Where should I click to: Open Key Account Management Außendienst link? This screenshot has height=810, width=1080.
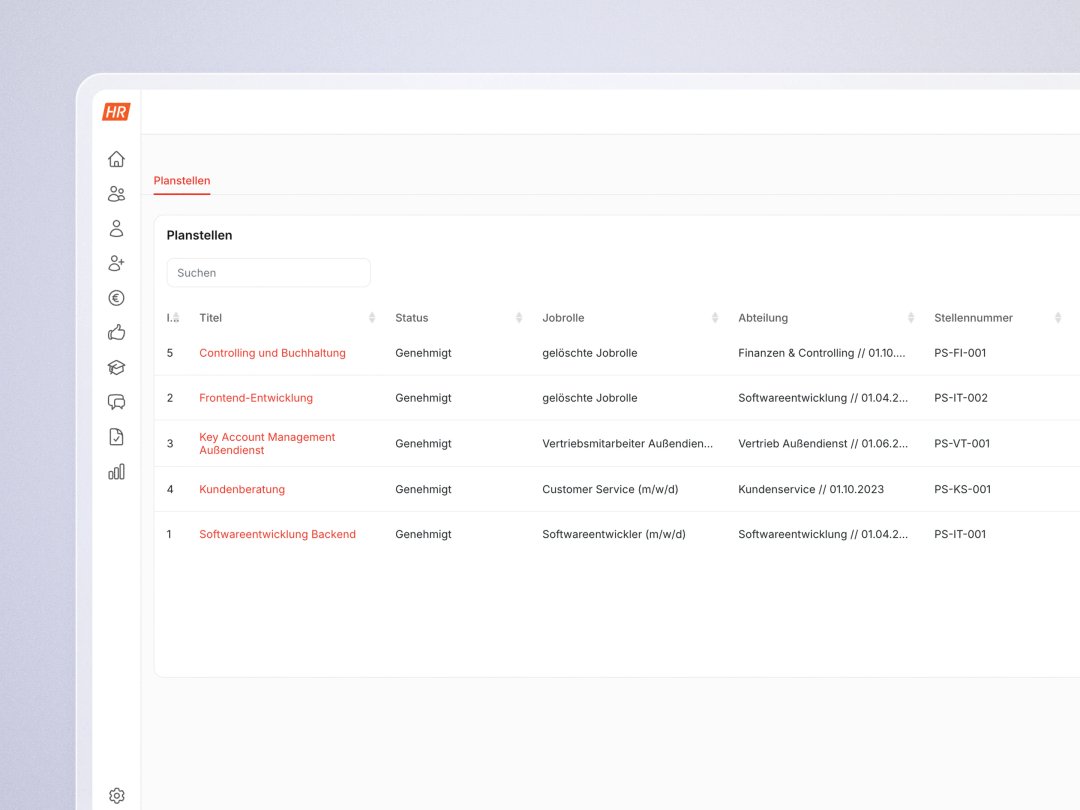[267, 444]
